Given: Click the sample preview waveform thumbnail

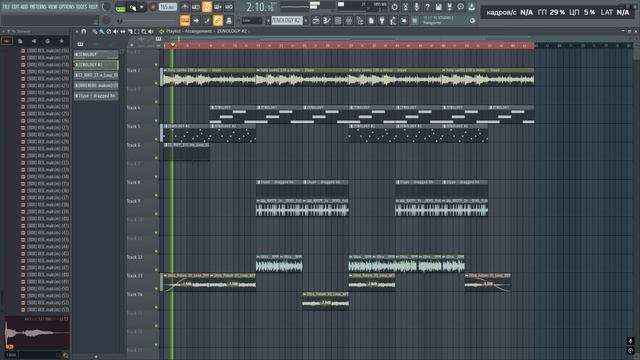Looking at the screenshot, I should 37,333.
